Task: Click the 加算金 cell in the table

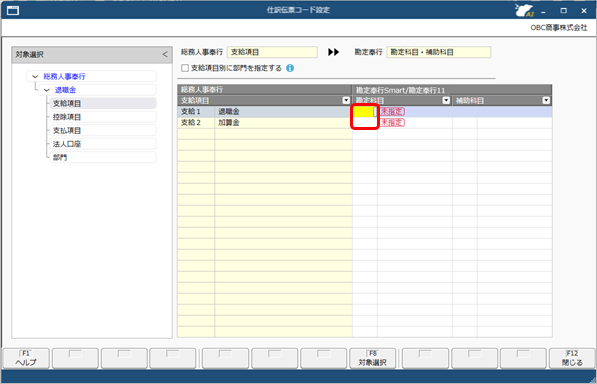Action: click(283, 123)
